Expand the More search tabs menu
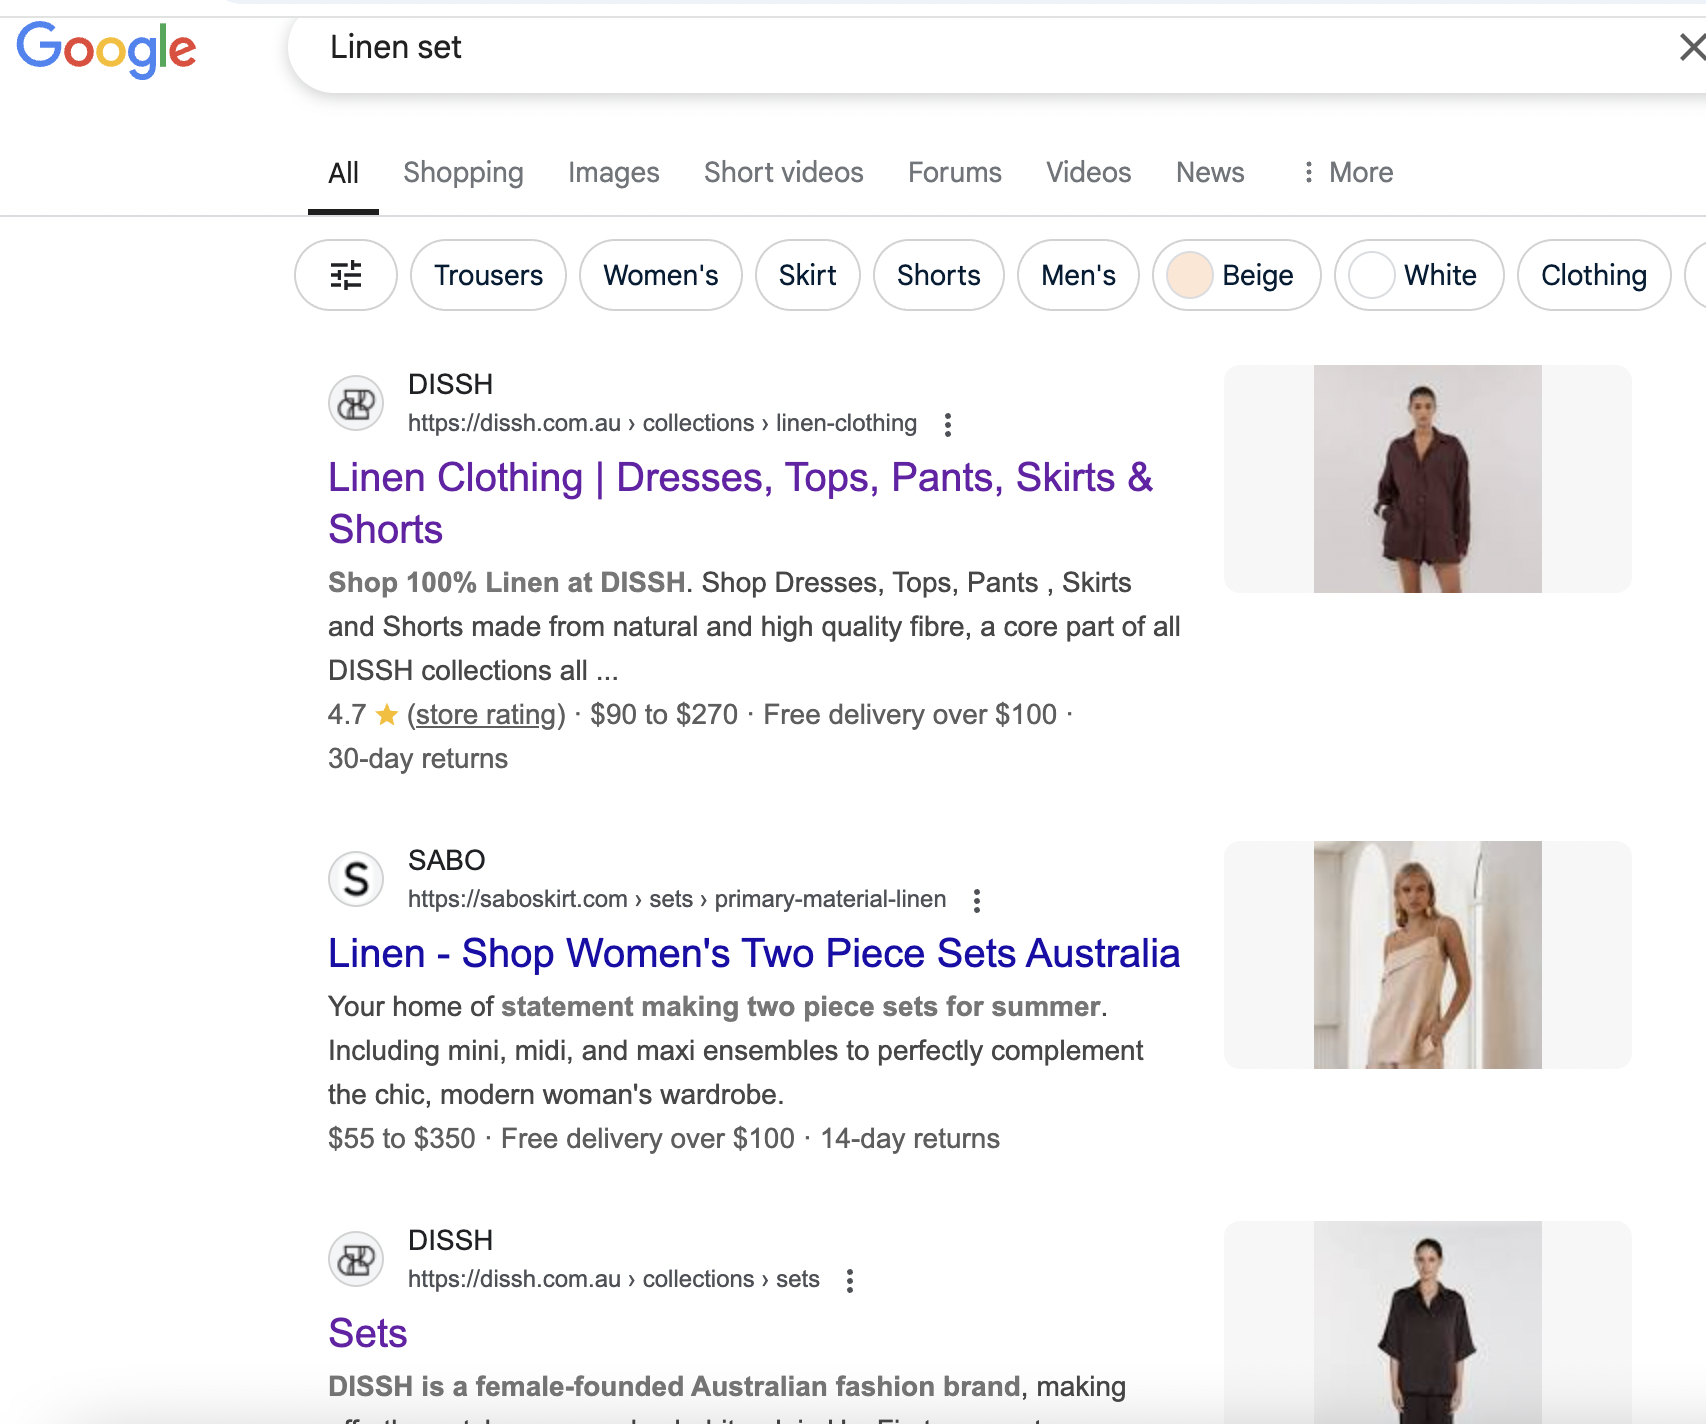1706x1424 pixels. pyautogui.click(x=1347, y=172)
